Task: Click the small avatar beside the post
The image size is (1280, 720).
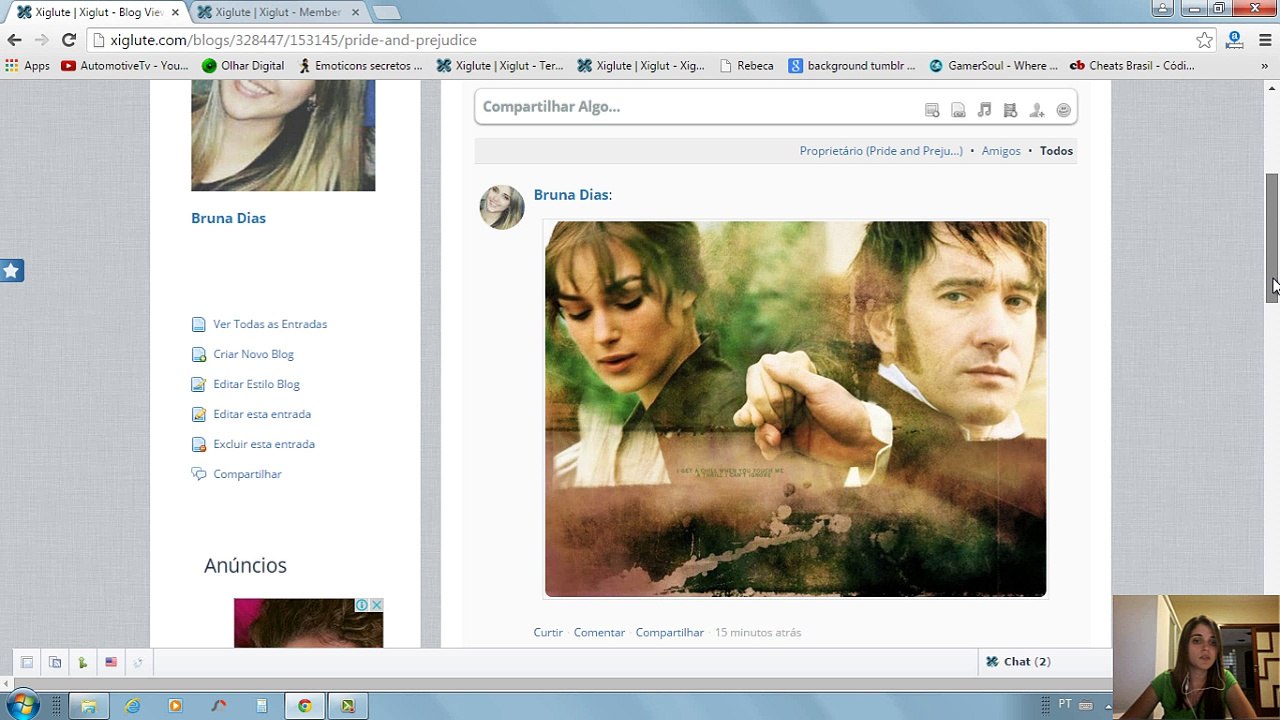Action: point(502,207)
